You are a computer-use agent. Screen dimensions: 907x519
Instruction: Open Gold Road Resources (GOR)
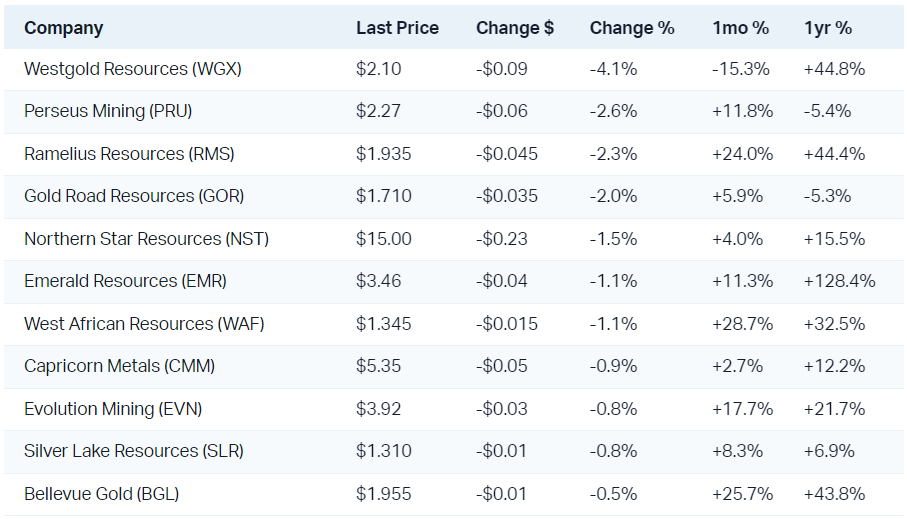(x=134, y=196)
